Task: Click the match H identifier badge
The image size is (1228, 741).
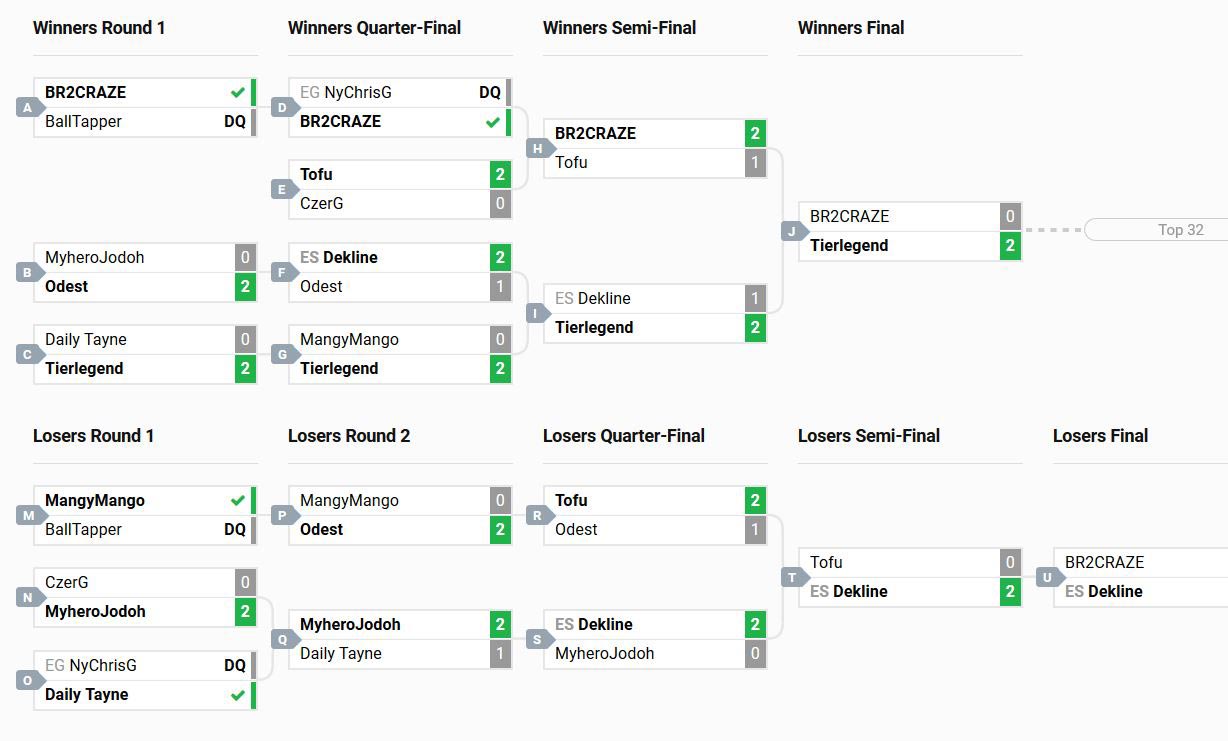Action: click(x=538, y=148)
